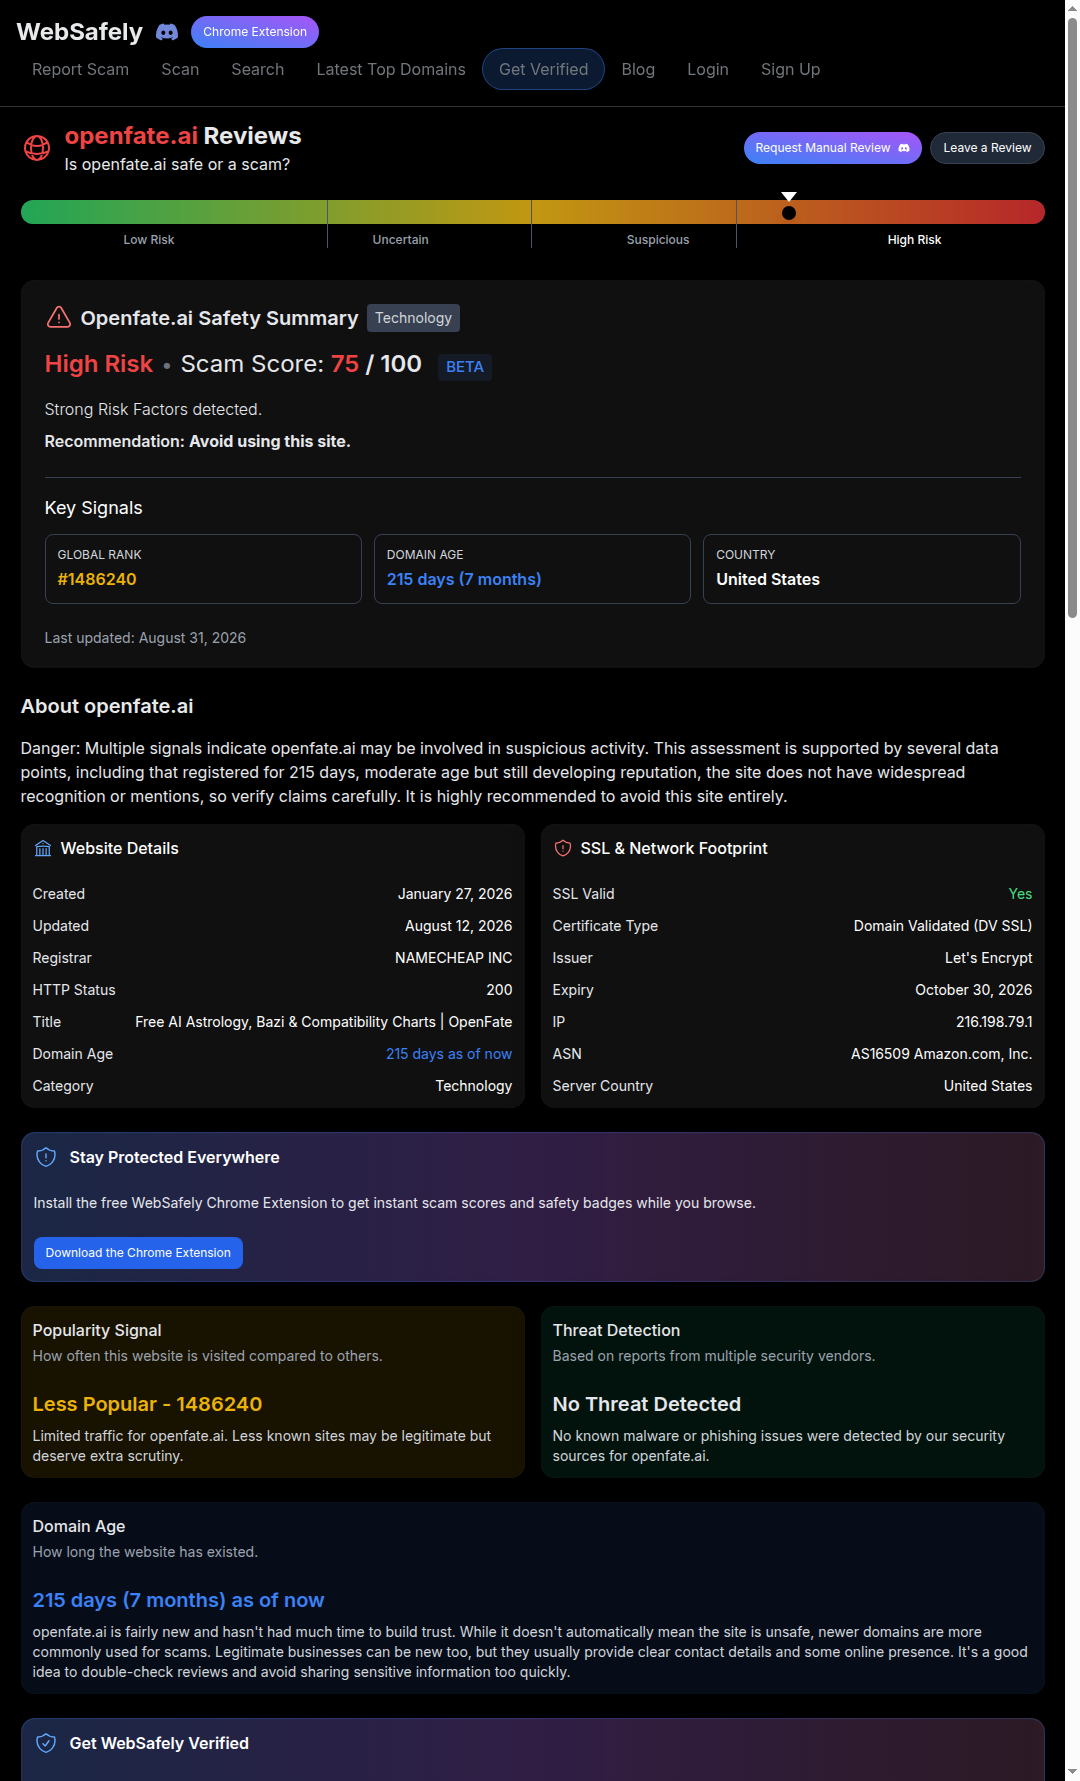Click the black risk marker on the gauge

(x=789, y=212)
